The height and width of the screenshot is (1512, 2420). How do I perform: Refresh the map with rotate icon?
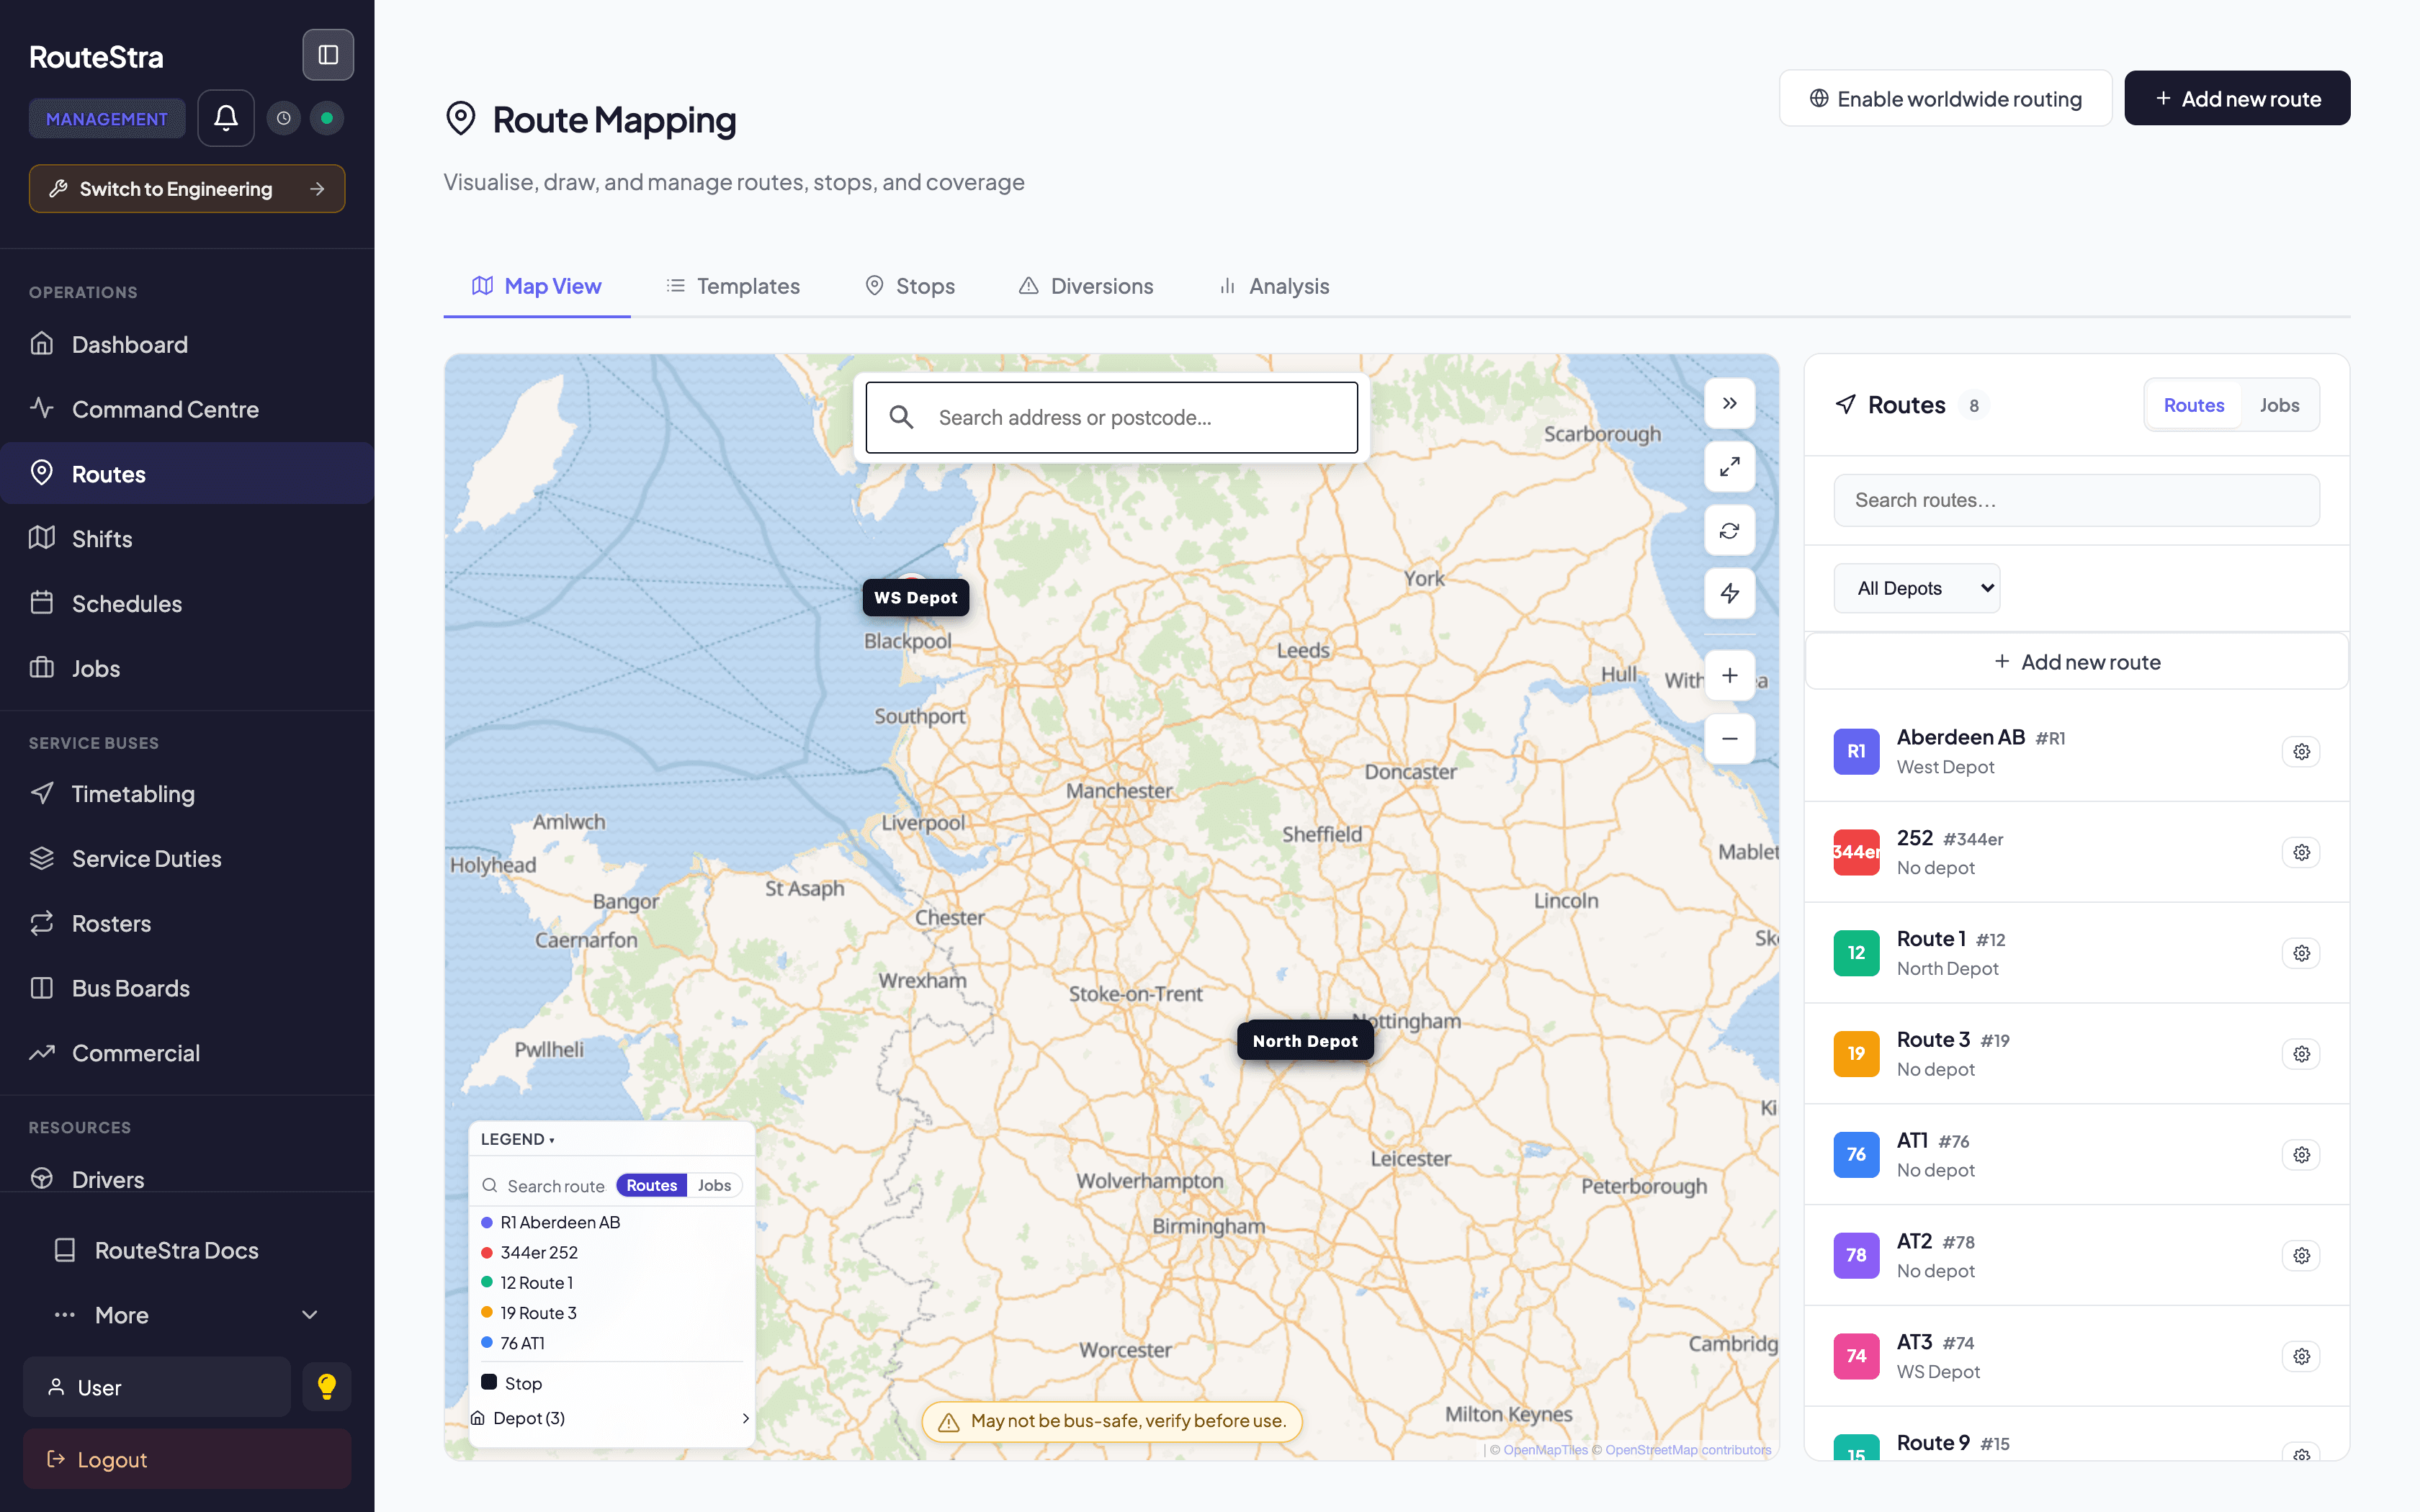(1729, 530)
